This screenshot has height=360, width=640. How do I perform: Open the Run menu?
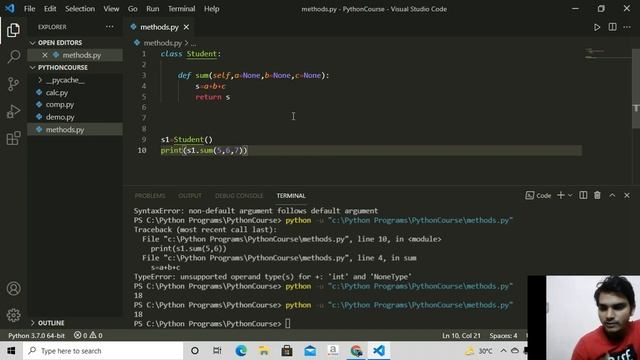(153, 9)
